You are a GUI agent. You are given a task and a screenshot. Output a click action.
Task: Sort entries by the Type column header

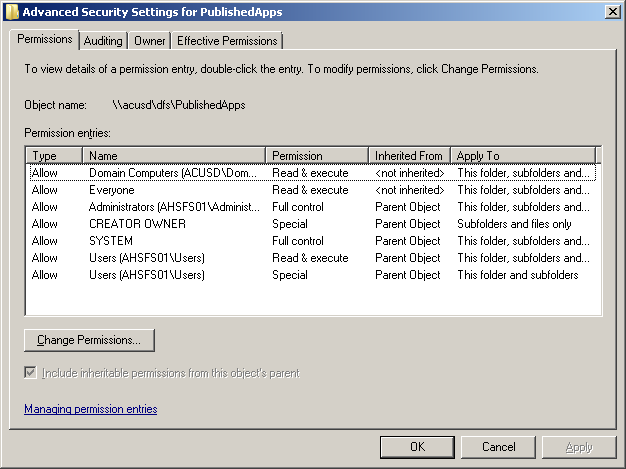coord(54,156)
